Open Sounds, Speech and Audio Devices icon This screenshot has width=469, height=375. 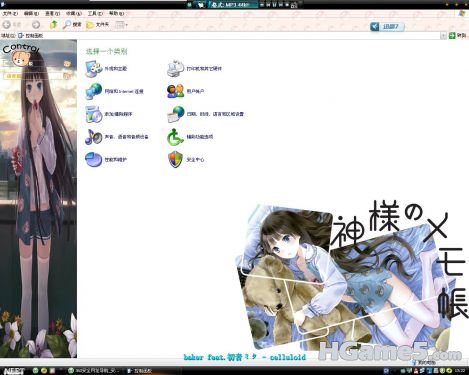94,137
